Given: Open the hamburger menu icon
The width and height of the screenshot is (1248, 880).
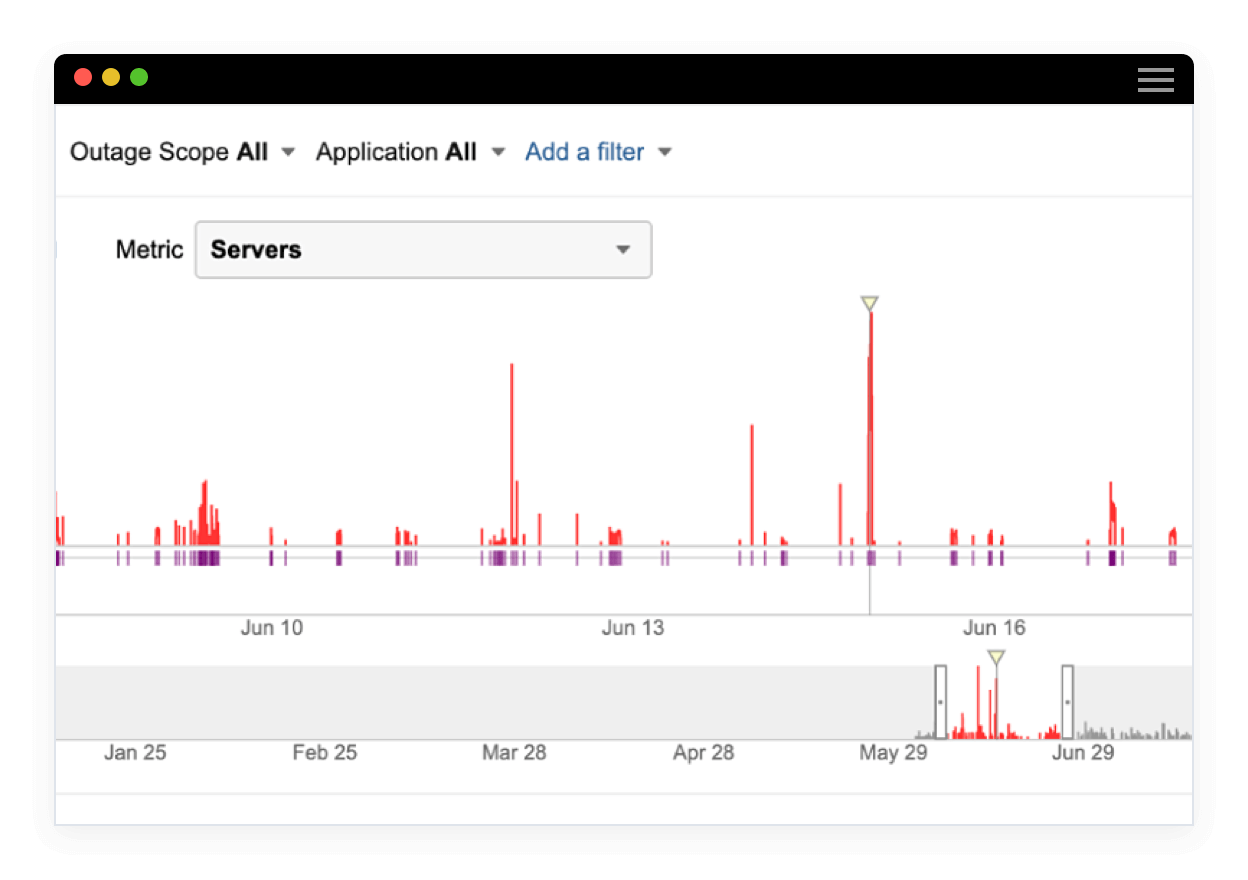Looking at the screenshot, I should (x=1155, y=80).
